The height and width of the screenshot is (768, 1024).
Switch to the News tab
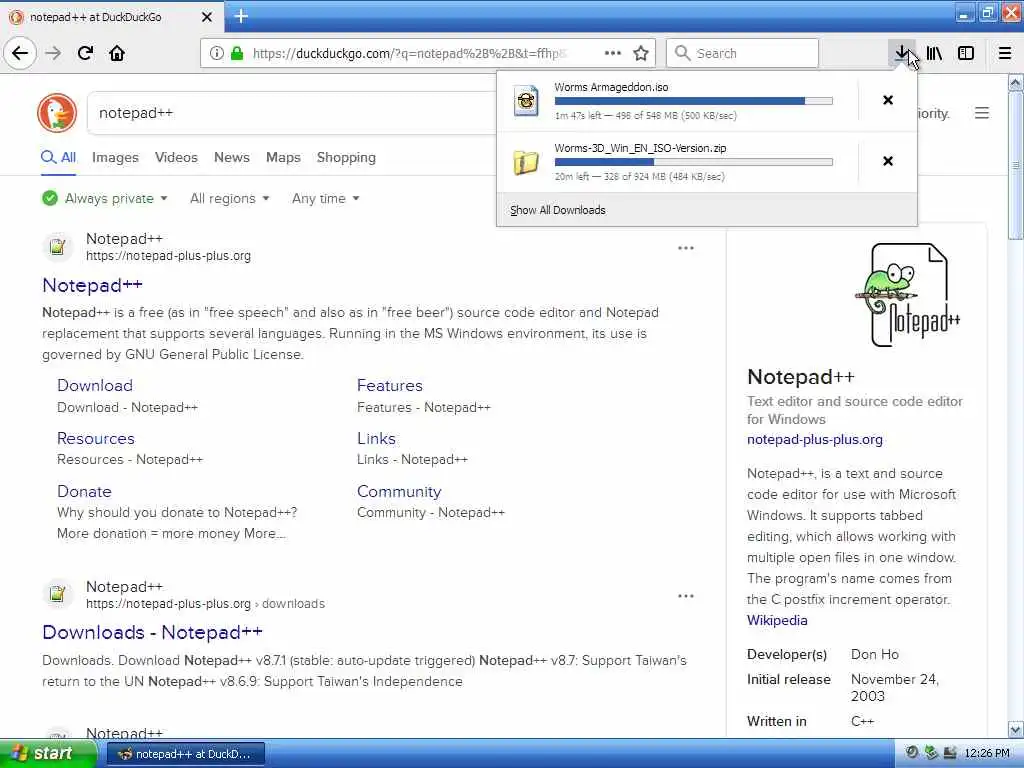tap(232, 157)
